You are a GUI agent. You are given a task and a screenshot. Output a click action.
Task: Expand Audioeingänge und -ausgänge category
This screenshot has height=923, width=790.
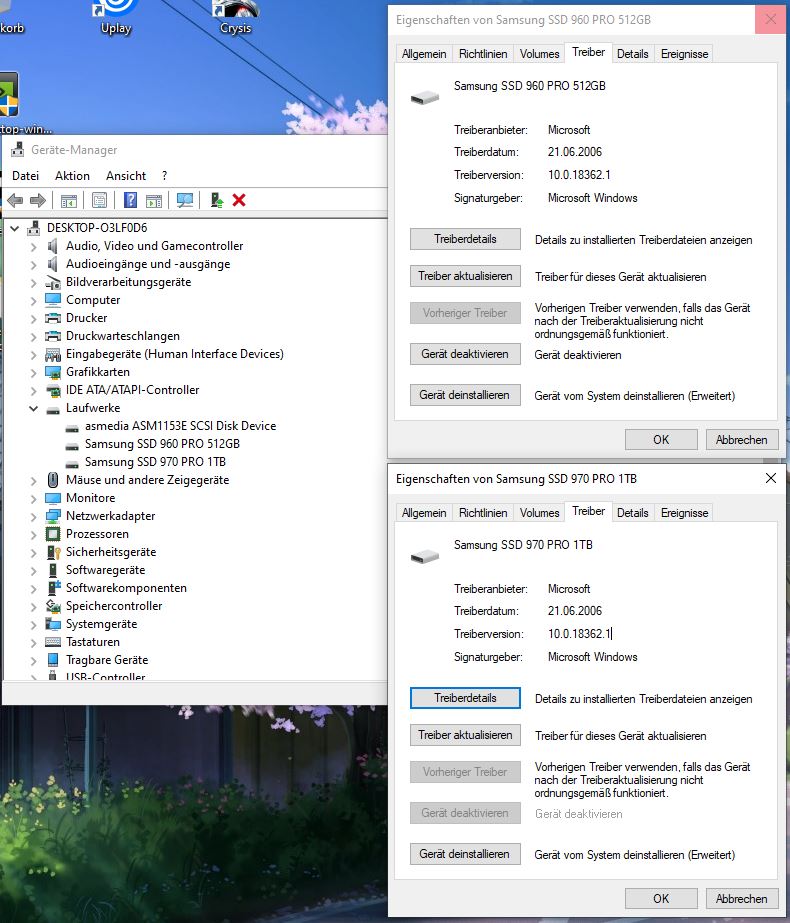point(34,264)
